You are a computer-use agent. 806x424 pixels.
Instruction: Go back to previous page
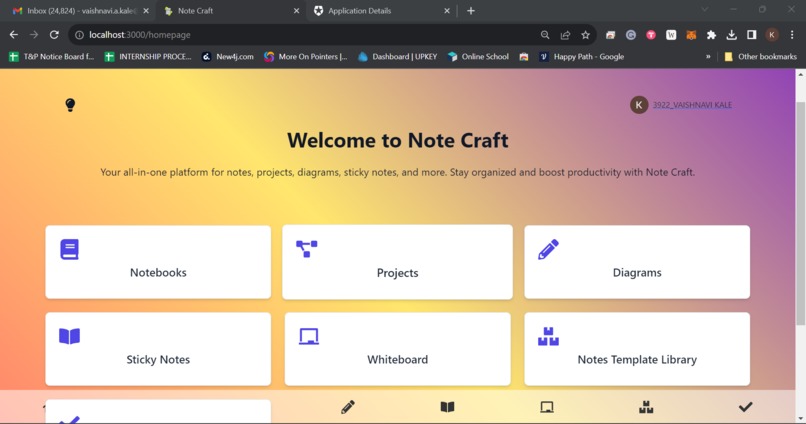14,35
